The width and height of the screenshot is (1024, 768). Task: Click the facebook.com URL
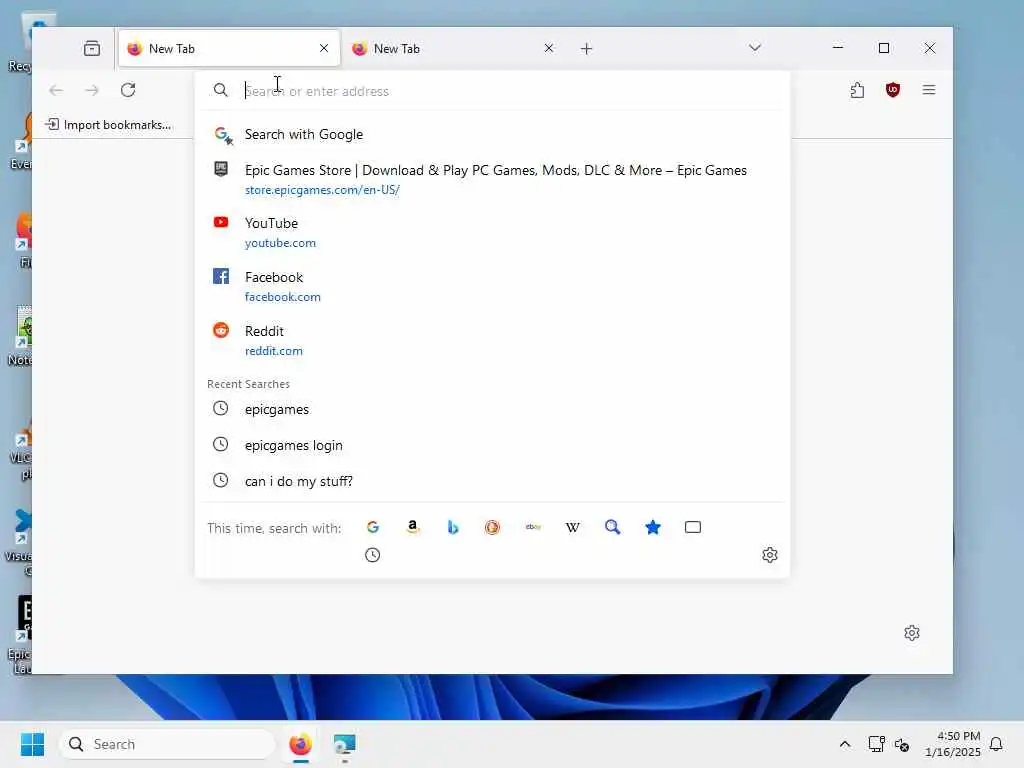coord(283,297)
